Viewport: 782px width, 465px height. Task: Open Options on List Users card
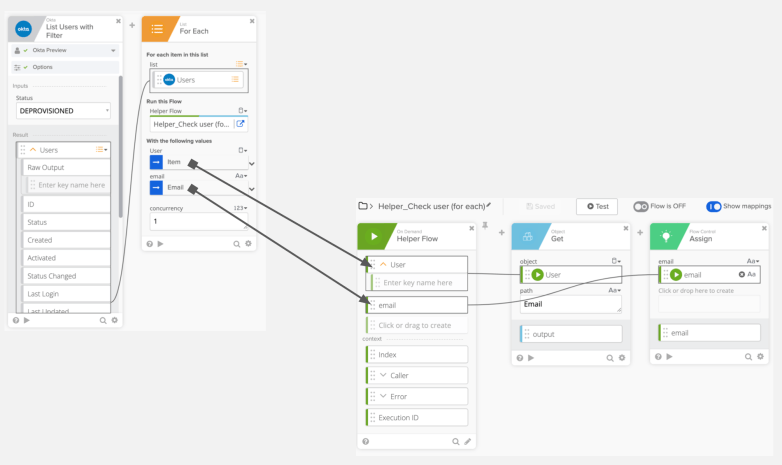(x=42, y=67)
